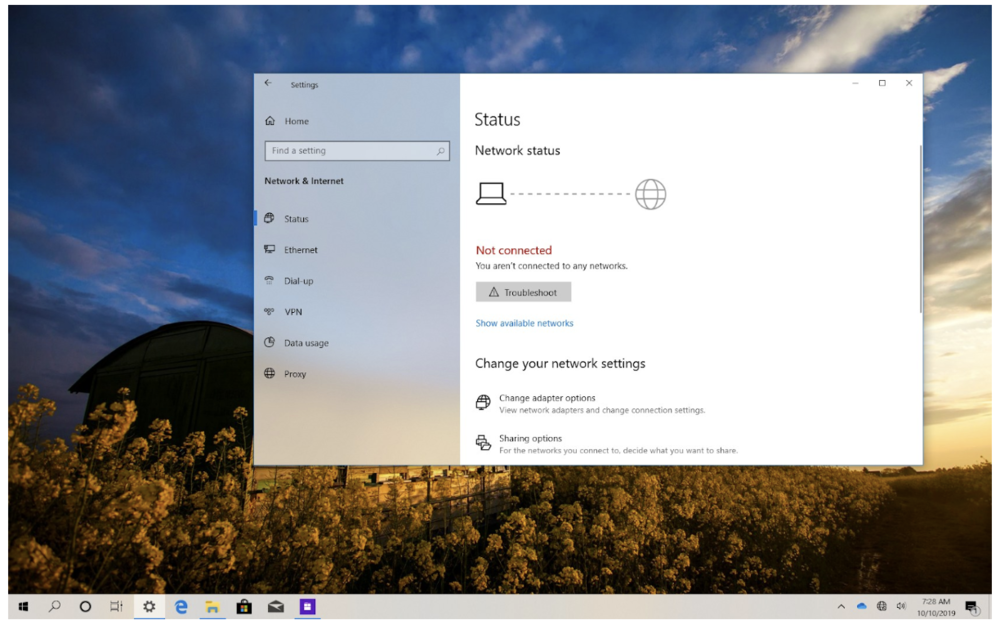Open the purple app in the taskbar

coord(307,607)
